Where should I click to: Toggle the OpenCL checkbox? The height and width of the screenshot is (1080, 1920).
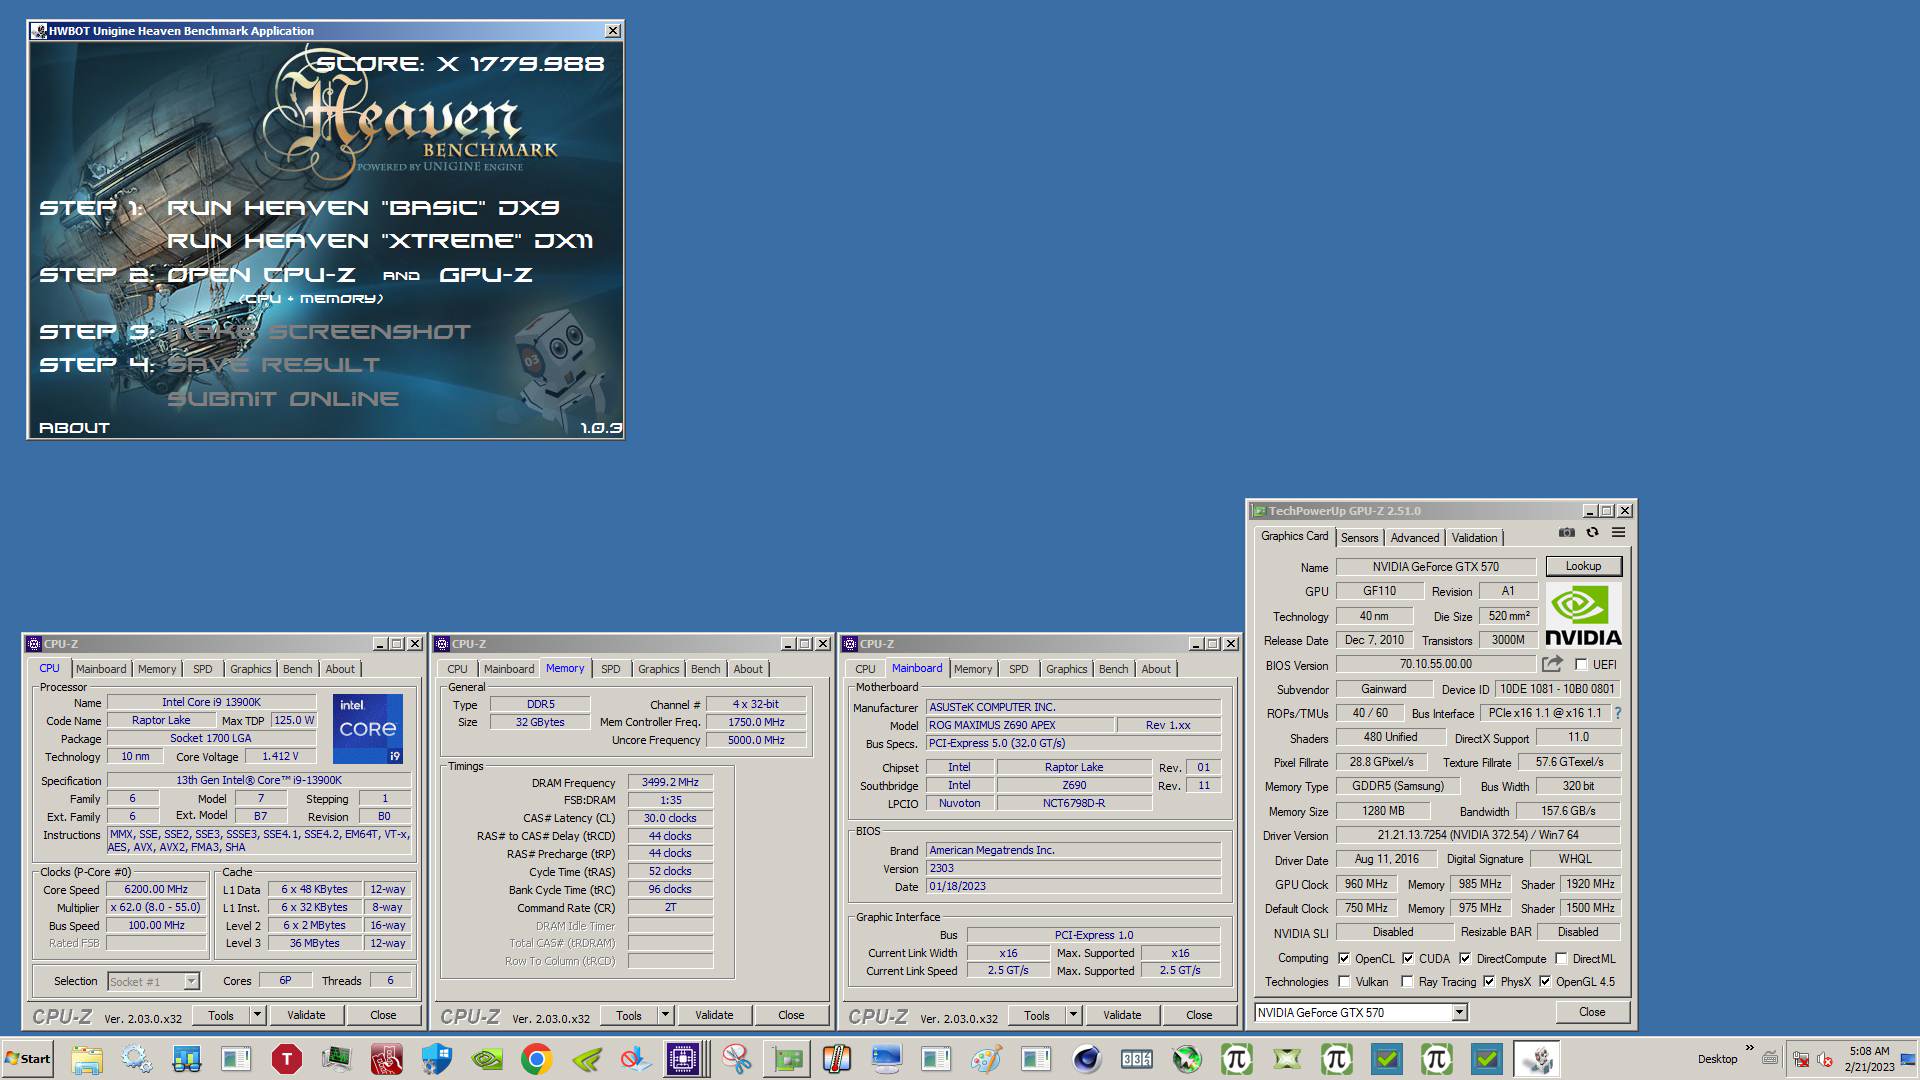1344,958
